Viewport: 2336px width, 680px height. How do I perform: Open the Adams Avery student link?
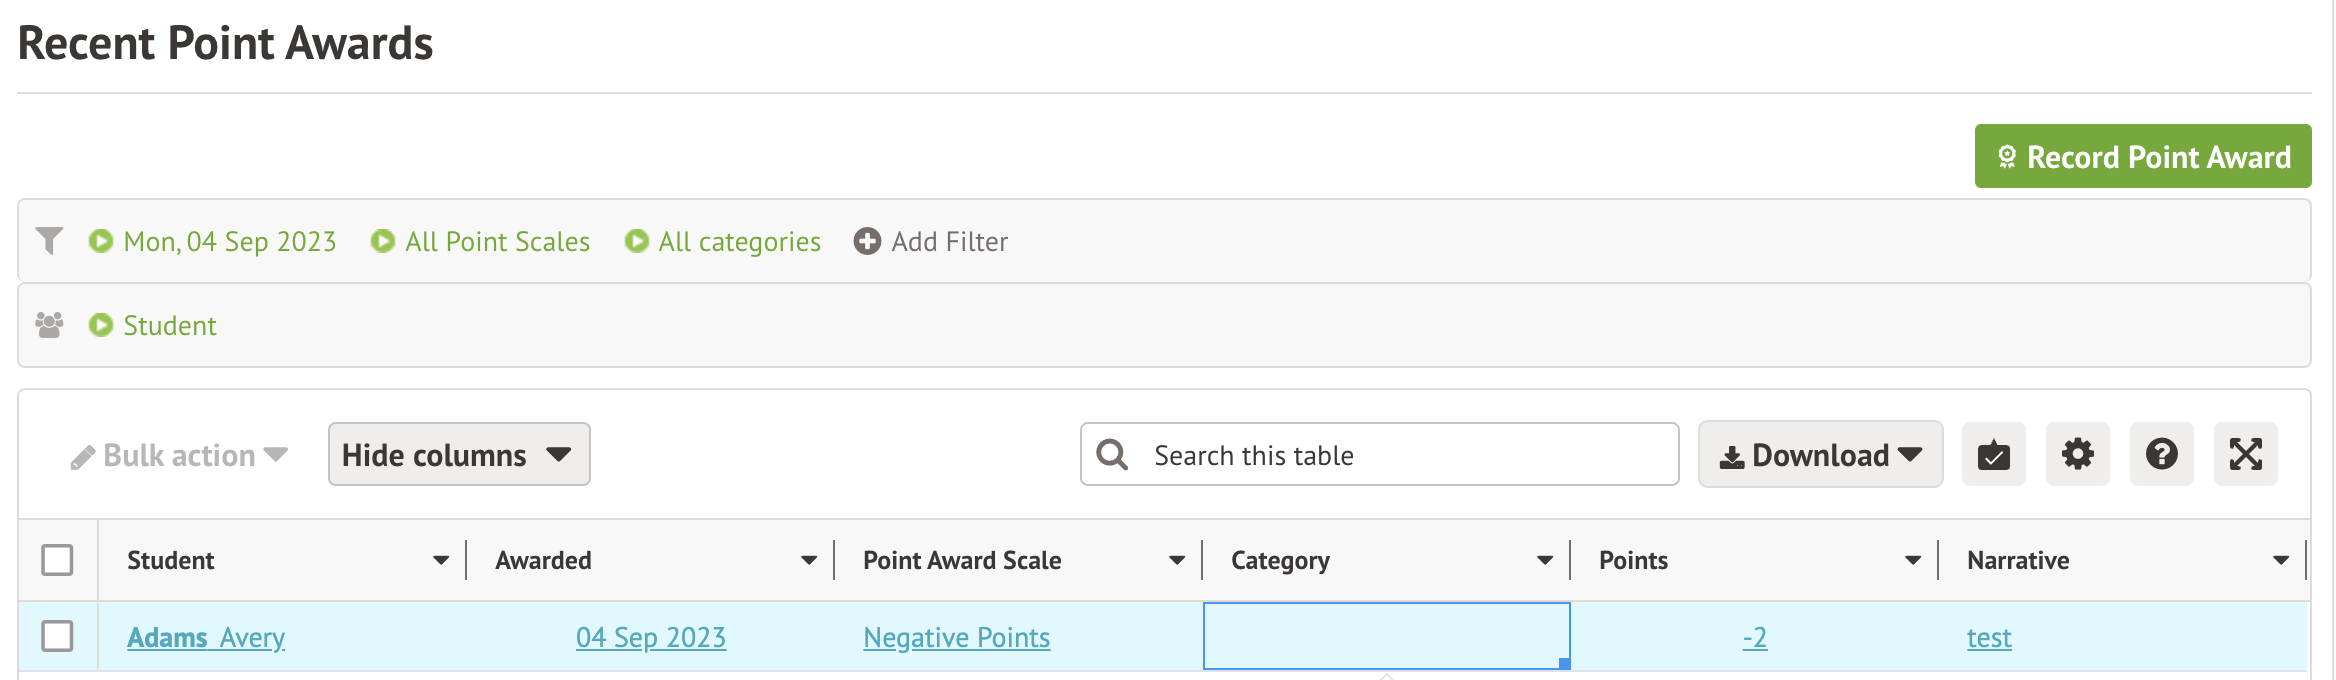[206, 637]
